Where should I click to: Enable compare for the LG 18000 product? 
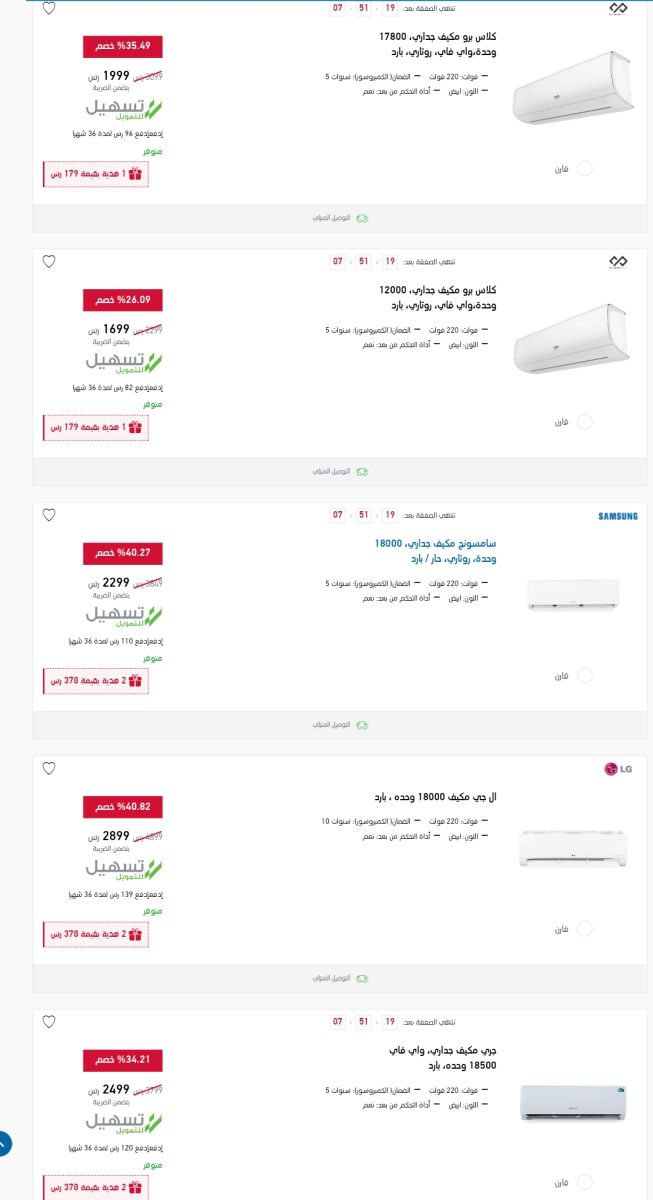click(584, 928)
